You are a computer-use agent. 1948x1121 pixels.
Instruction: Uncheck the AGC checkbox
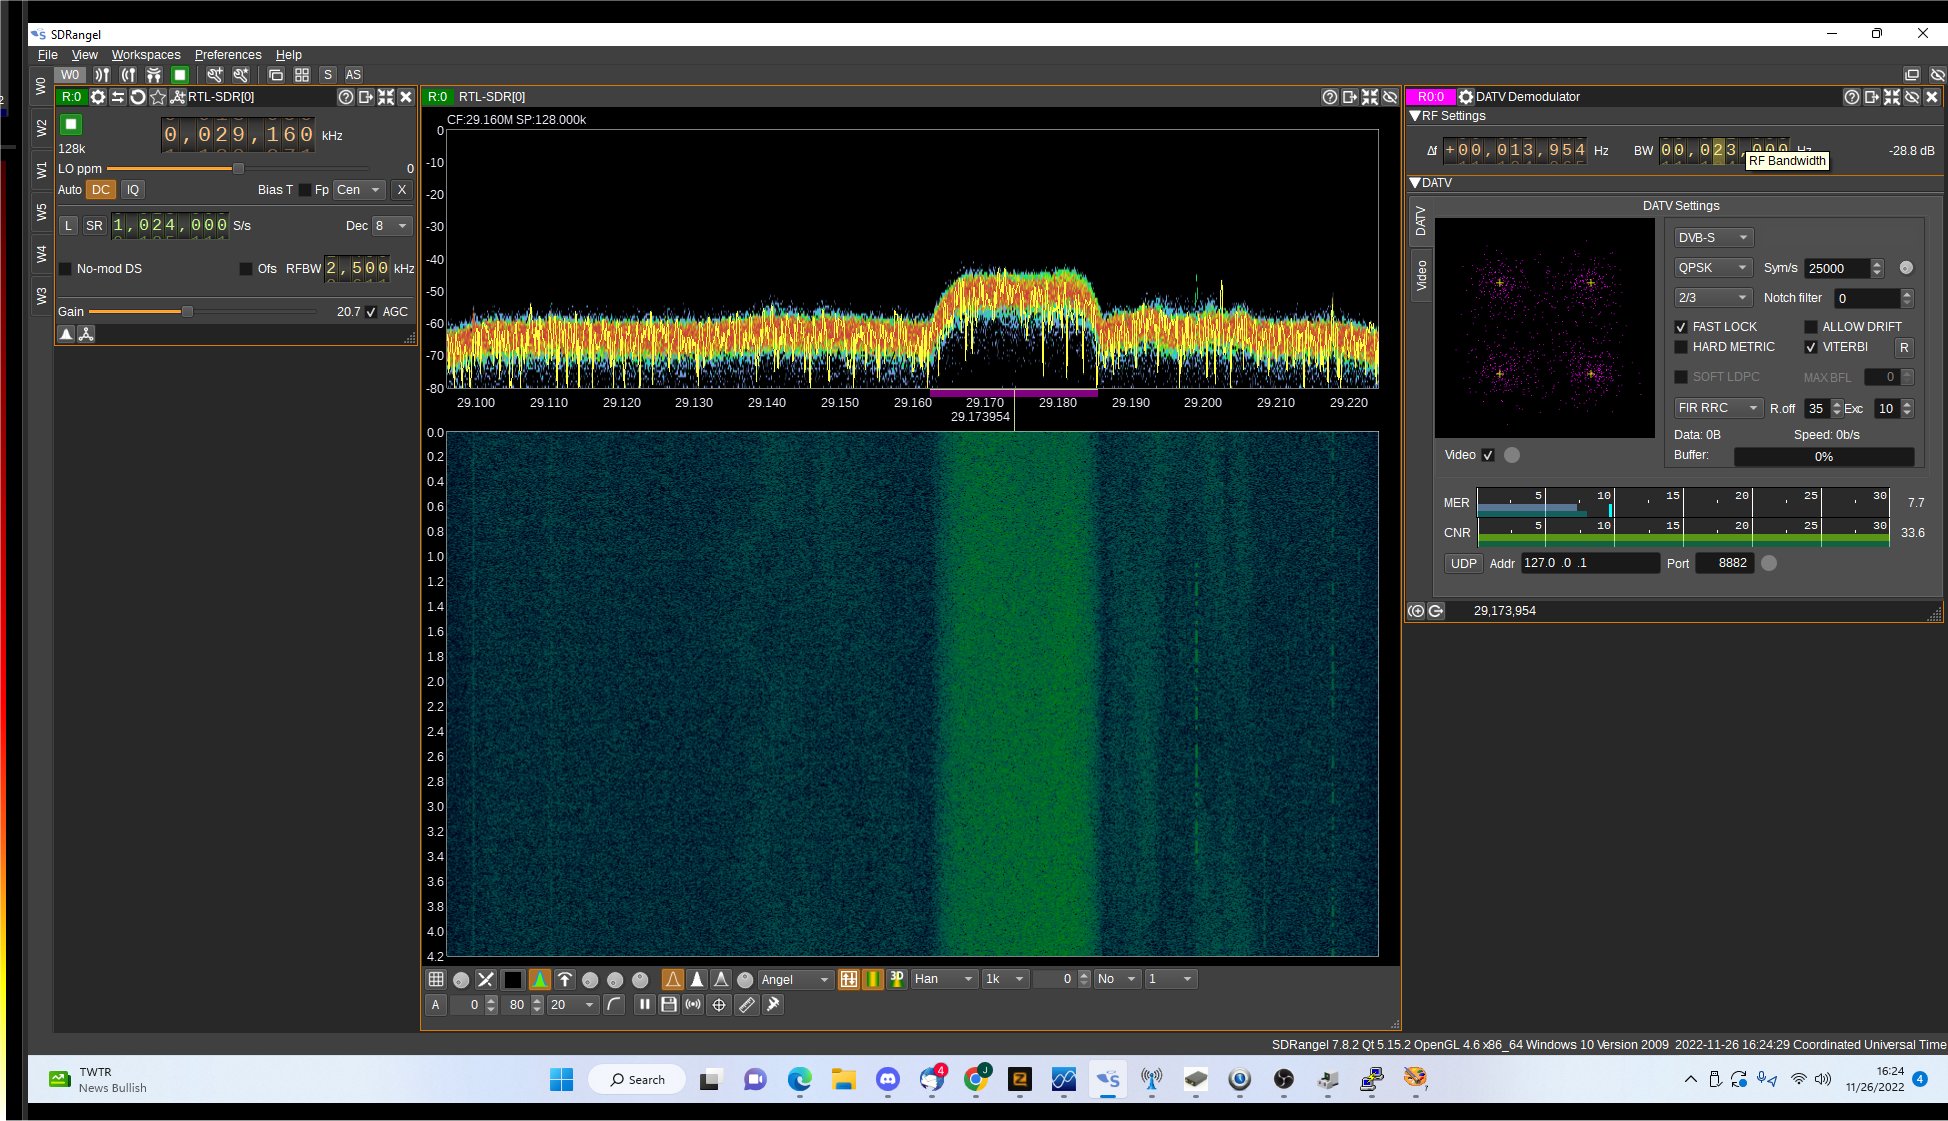(371, 312)
